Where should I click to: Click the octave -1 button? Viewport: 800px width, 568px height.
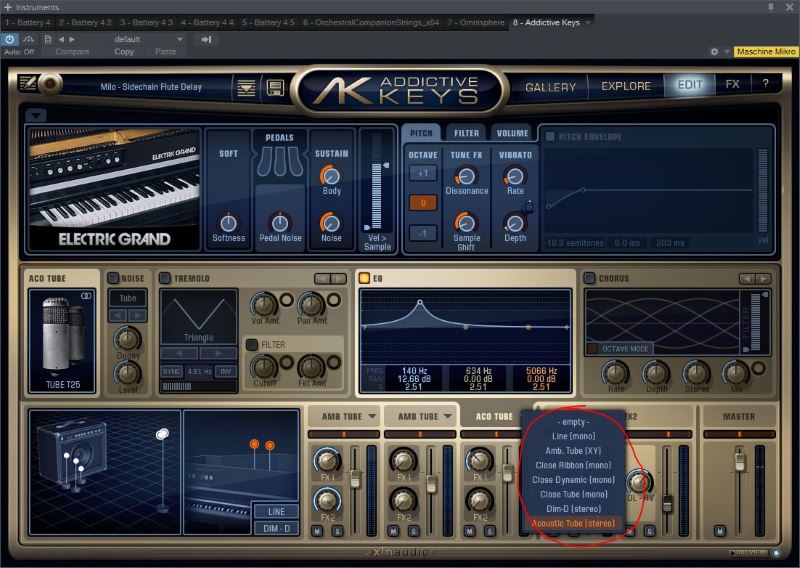pos(423,233)
